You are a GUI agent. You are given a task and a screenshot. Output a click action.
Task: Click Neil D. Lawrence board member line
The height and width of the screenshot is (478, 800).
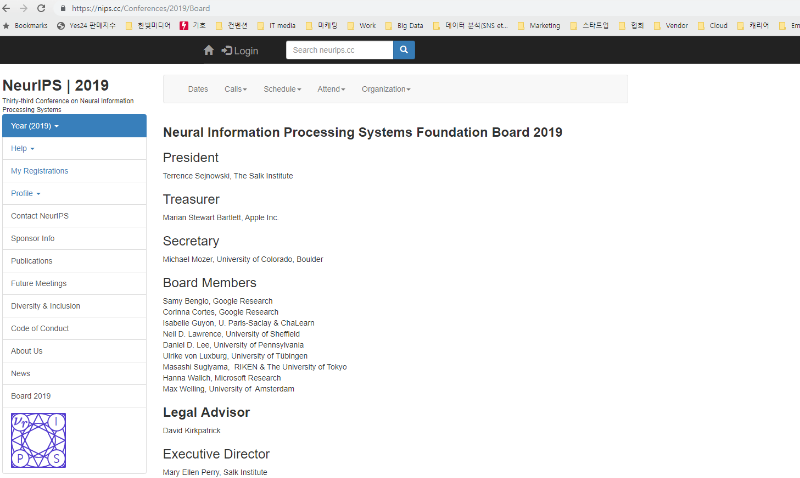(x=231, y=334)
